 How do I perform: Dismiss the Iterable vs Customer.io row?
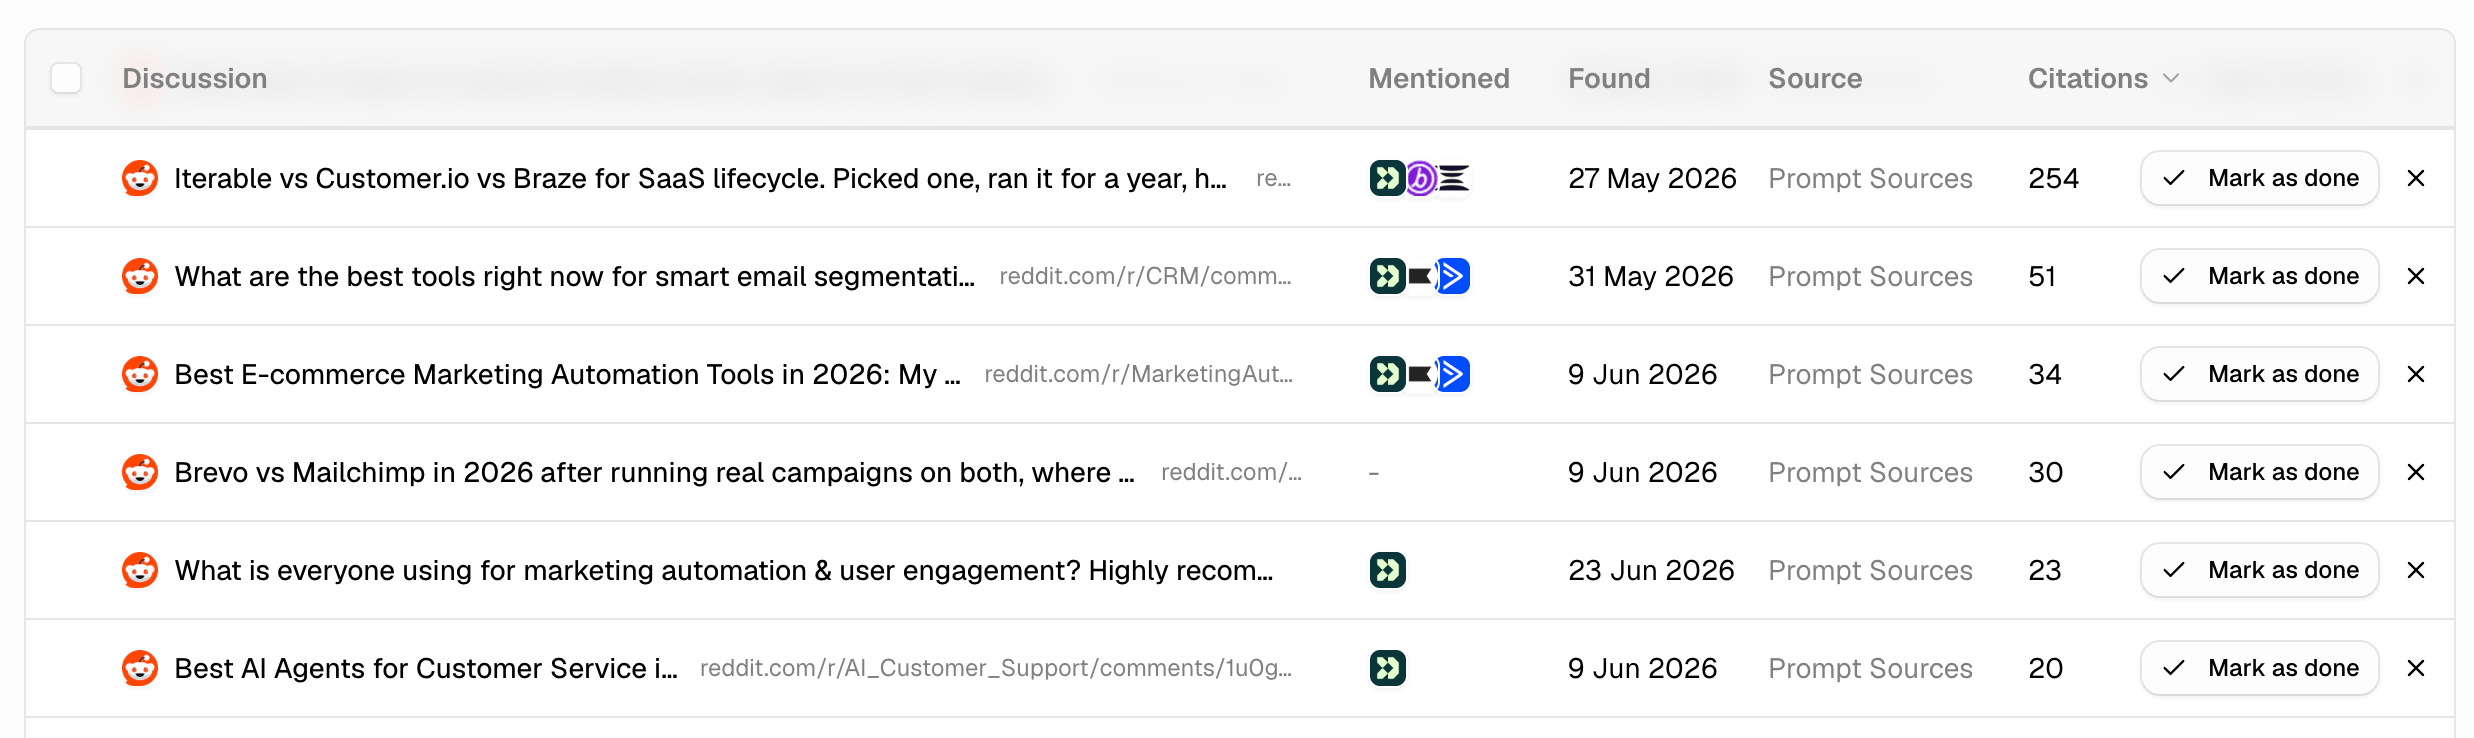2416,178
